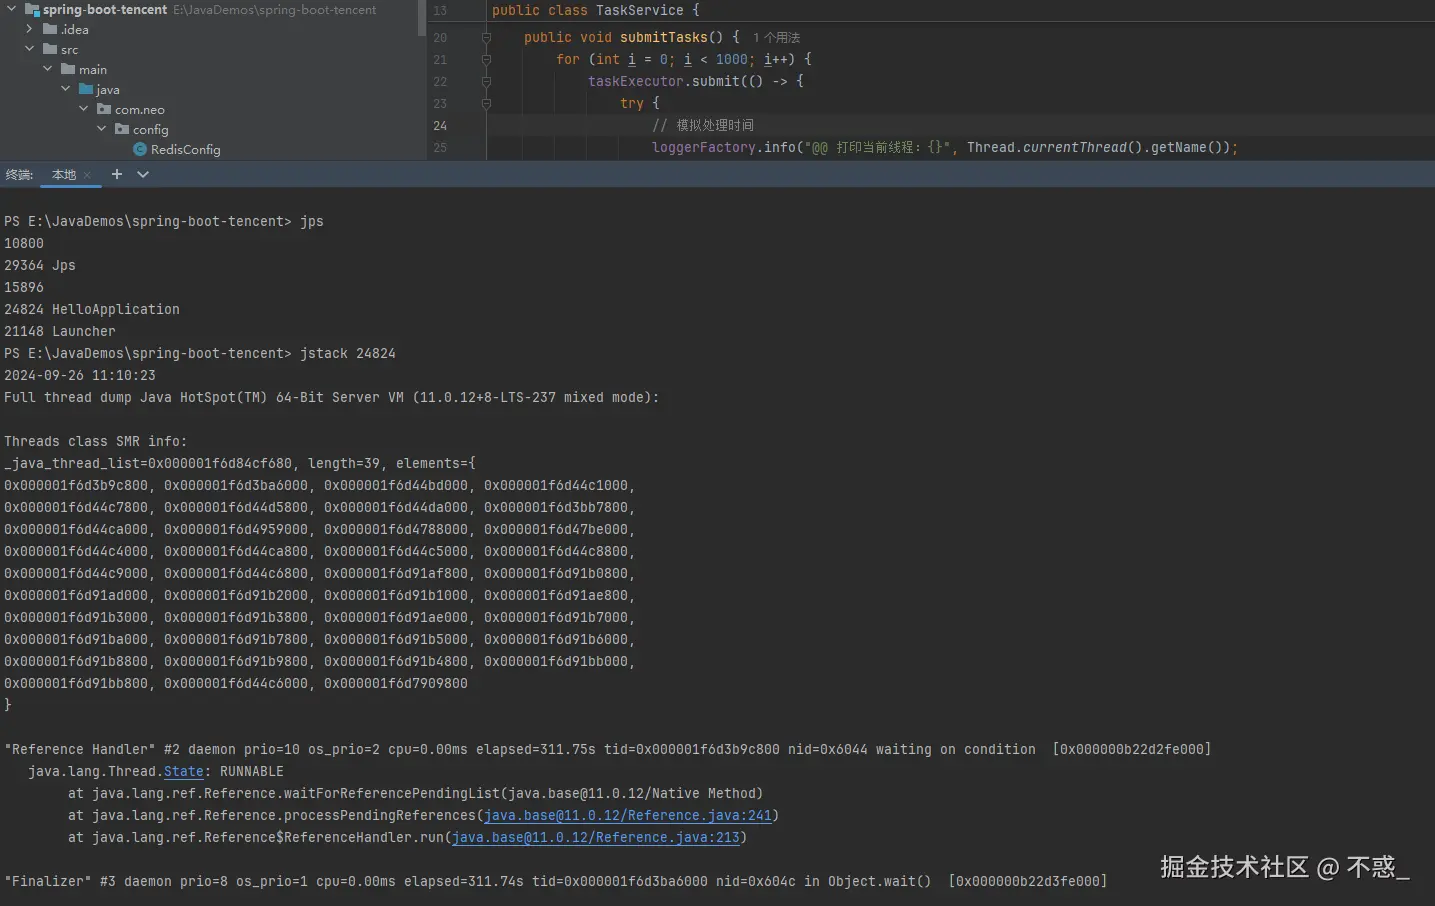
Task: Click the 1 个用法 usages hint
Action: click(777, 38)
